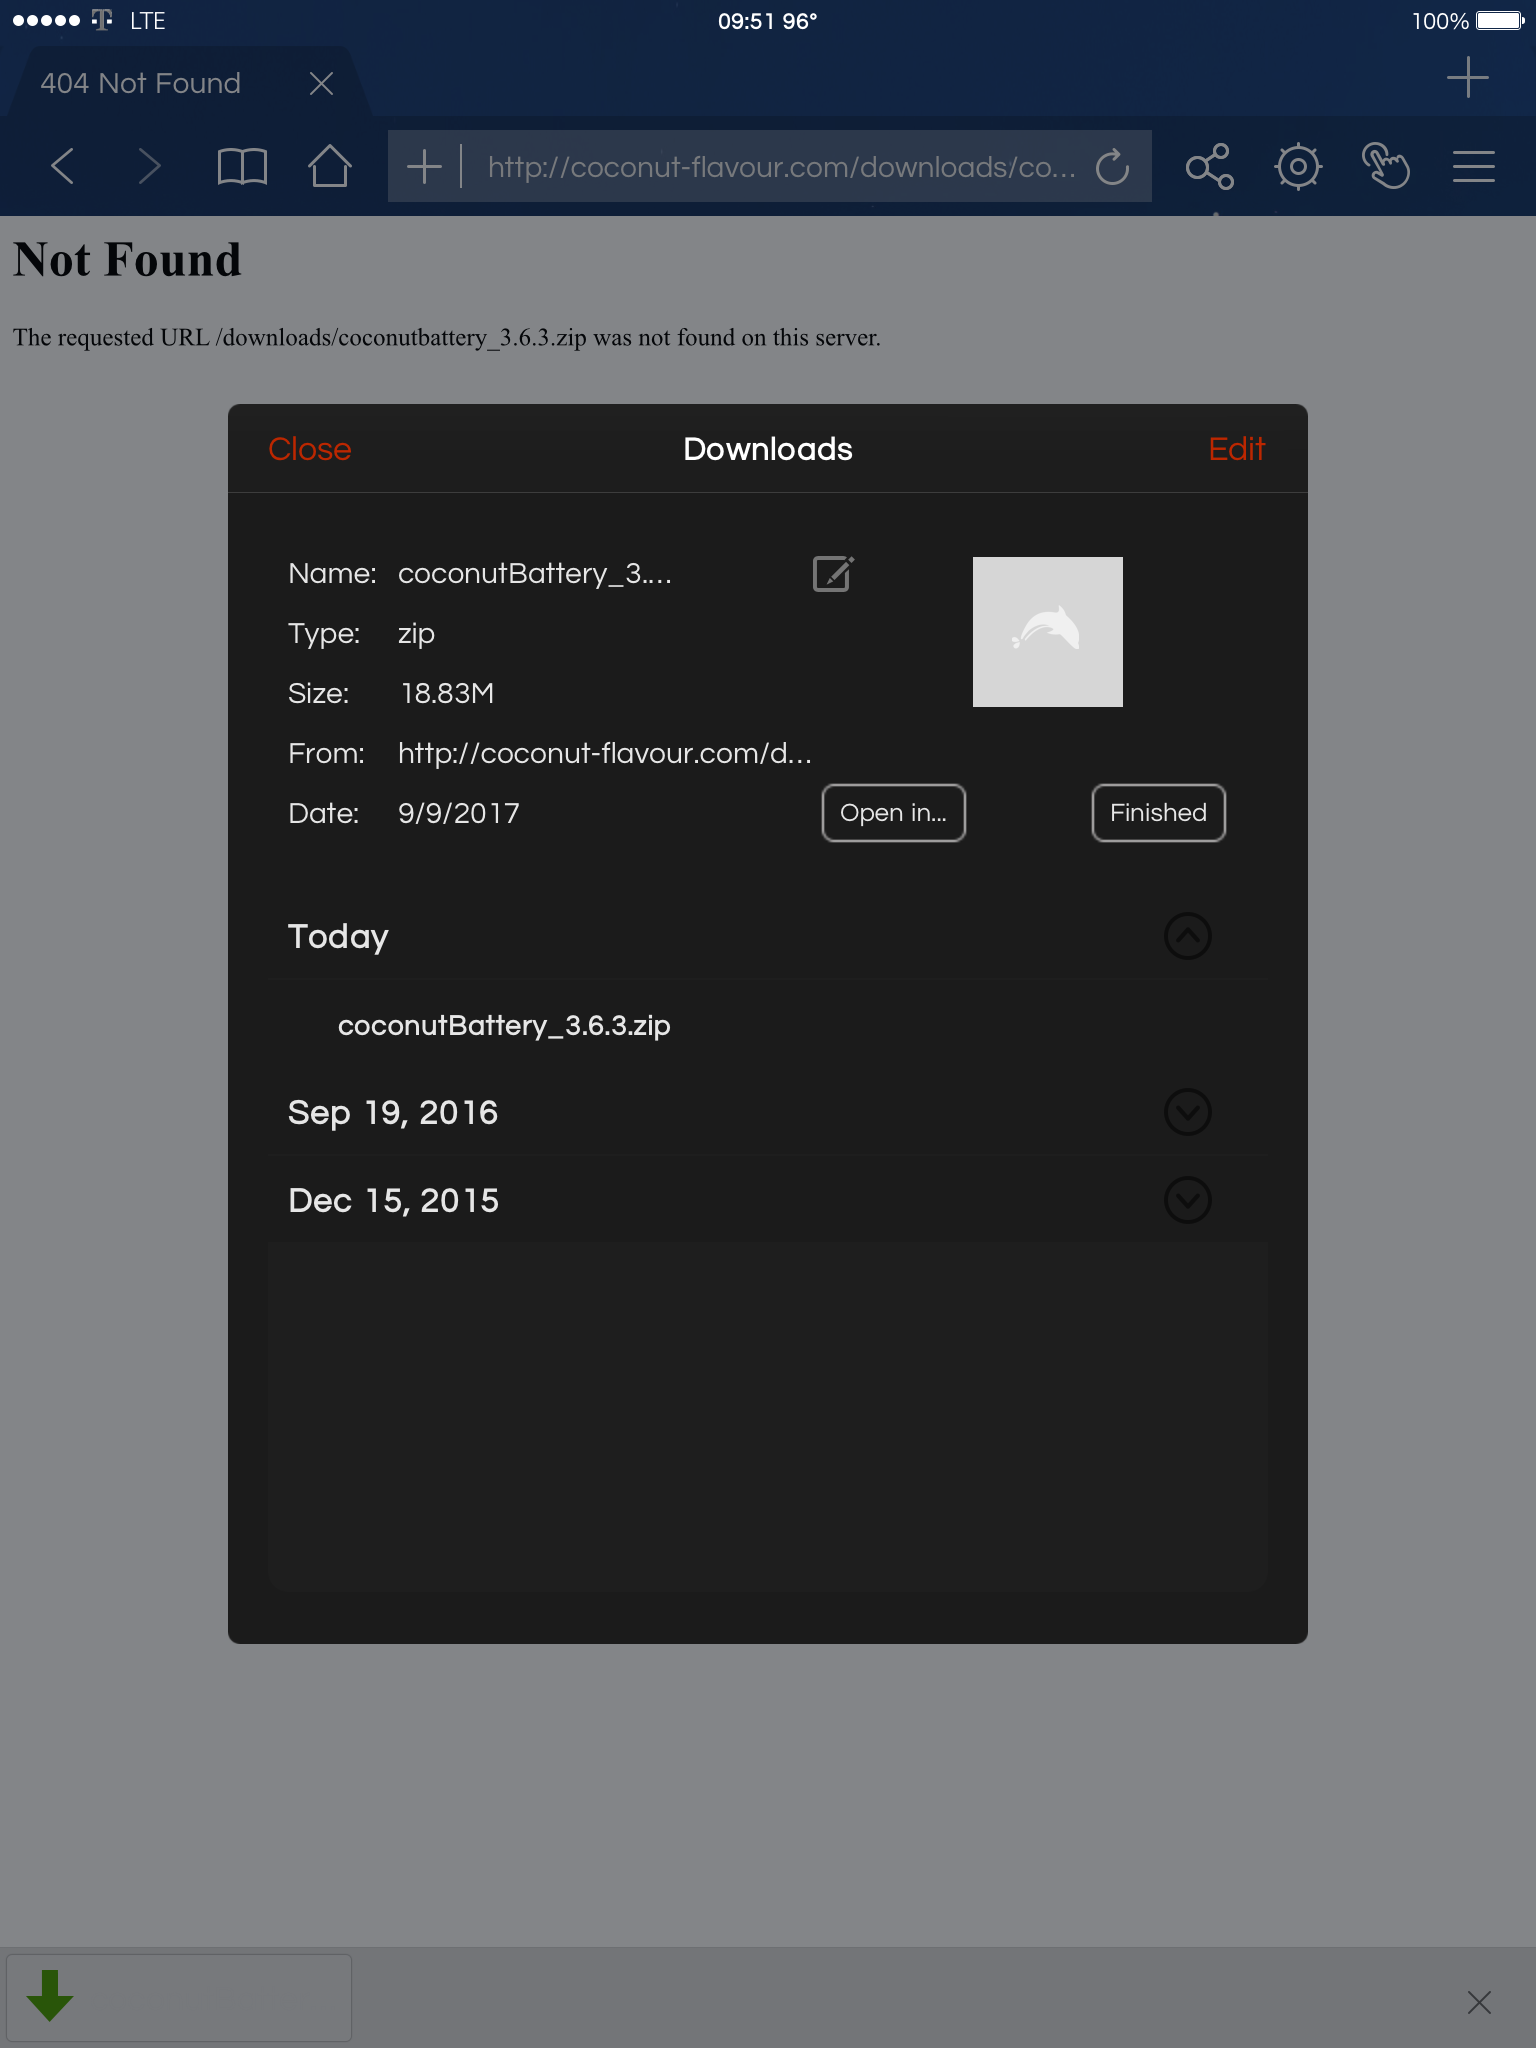Tap the 18.83M size value
This screenshot has height=2048, width=1536.
(x=447, y=693)
